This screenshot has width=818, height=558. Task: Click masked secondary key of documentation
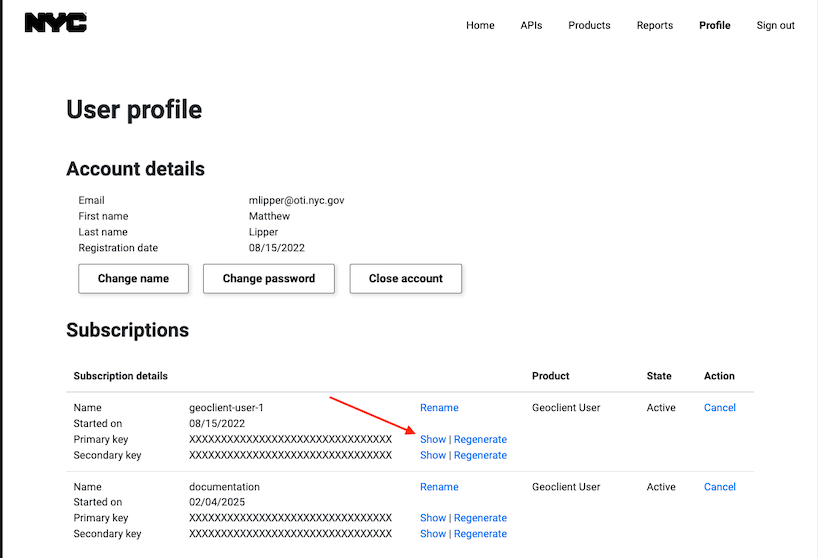pos(290,533)
